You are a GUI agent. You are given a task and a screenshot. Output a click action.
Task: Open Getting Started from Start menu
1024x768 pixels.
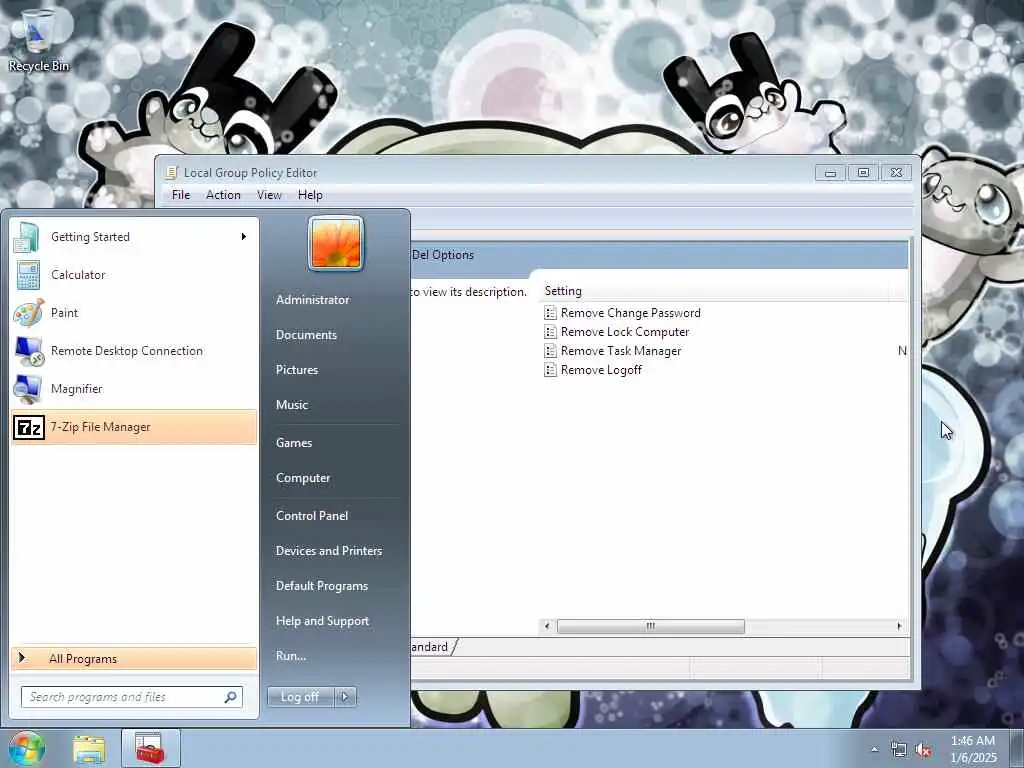pos(134,237)
